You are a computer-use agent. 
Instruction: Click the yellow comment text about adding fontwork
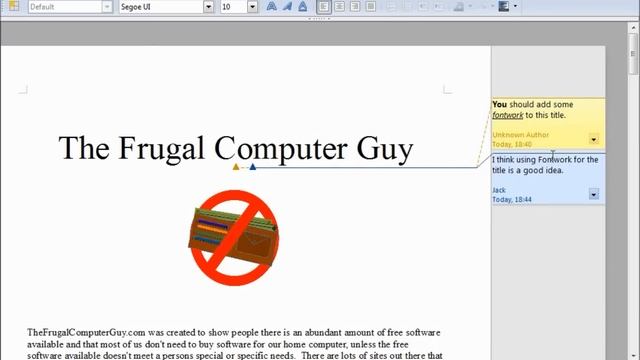tap(532, 110)
